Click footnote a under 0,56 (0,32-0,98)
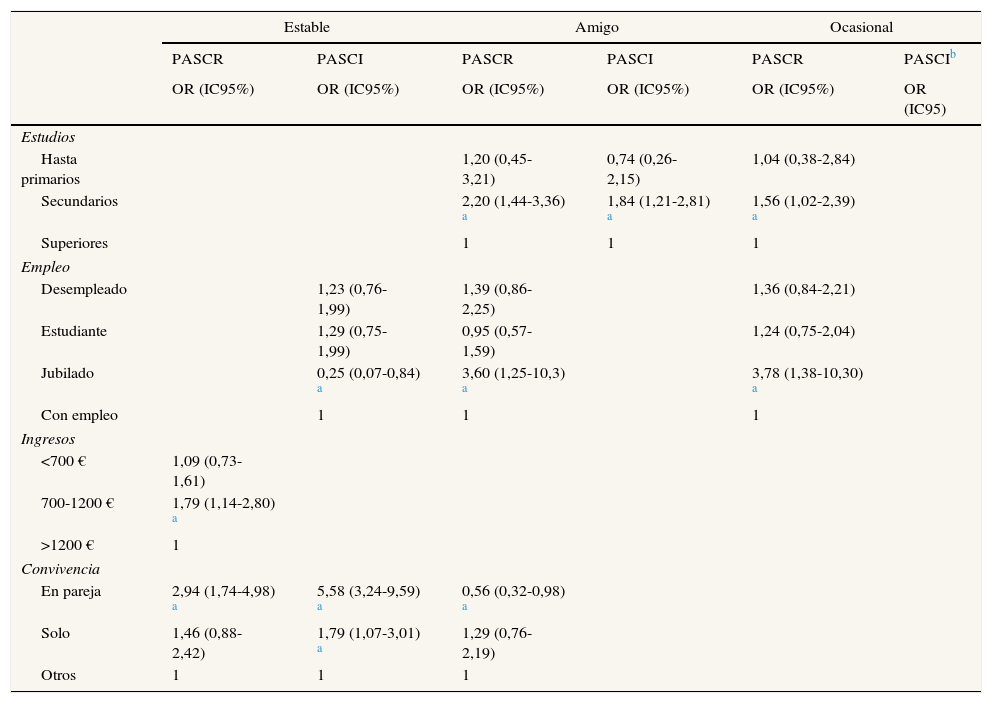The image size is (992, 703). [x=465, y=606]
